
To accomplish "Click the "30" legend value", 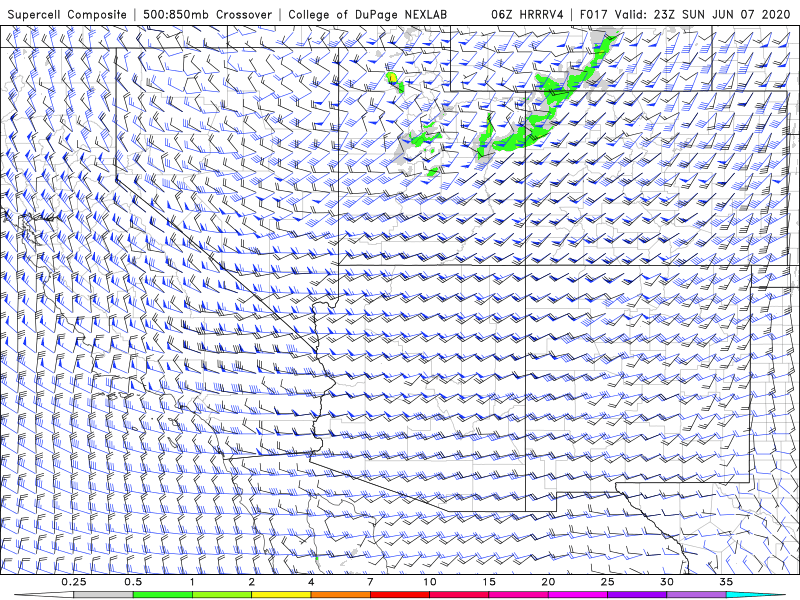I will [667, 582].
